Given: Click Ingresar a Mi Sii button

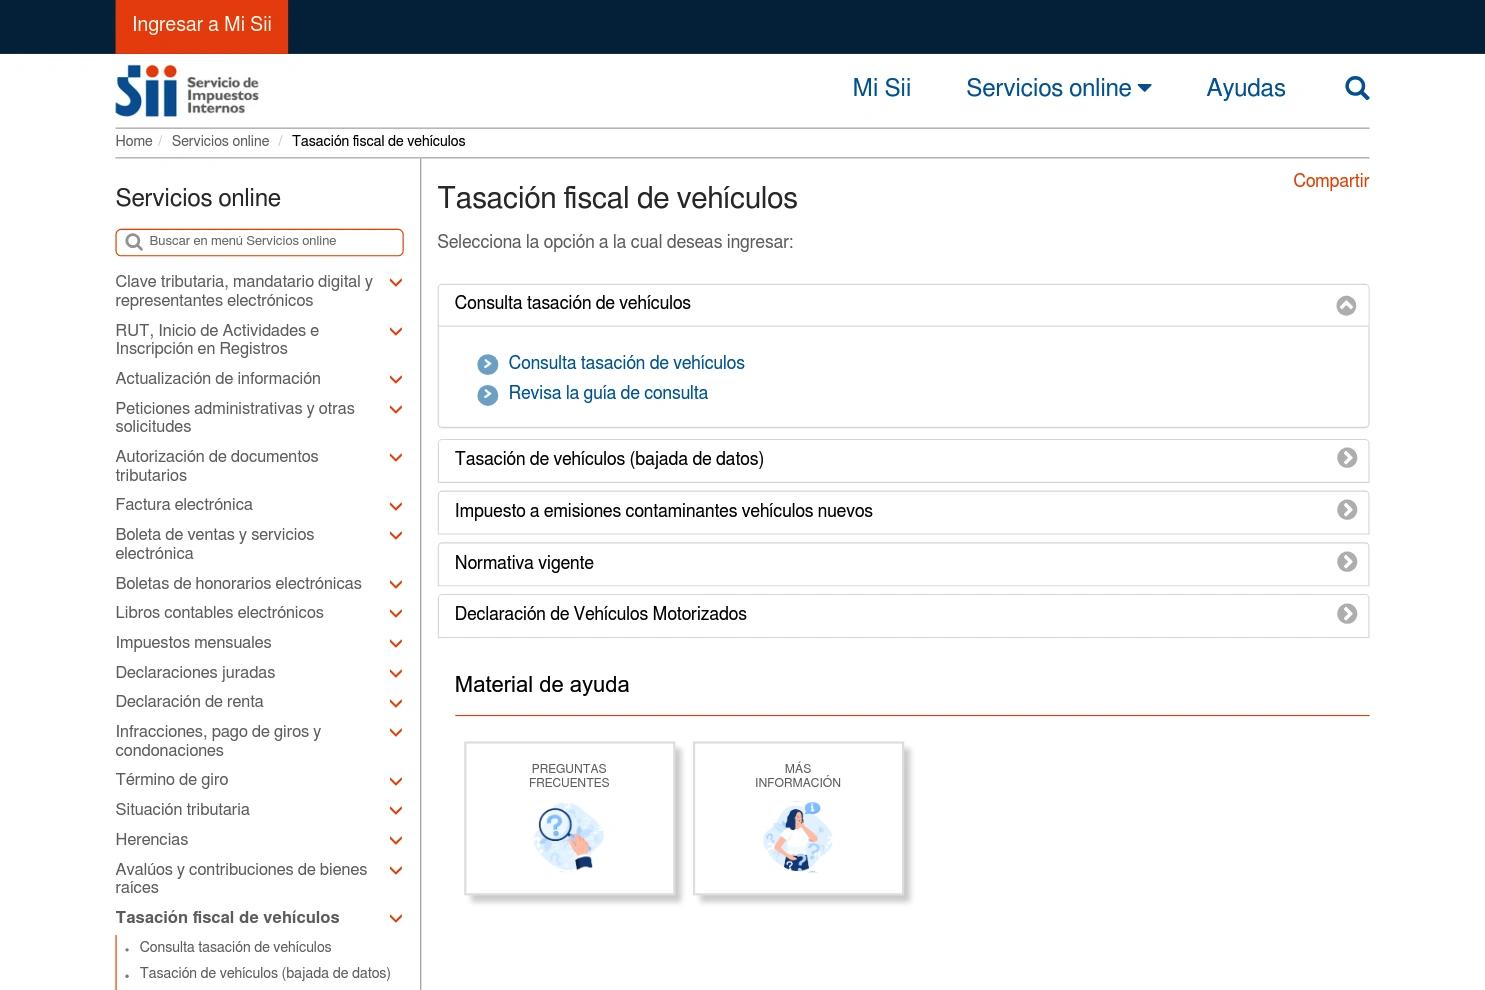Looking at the screenshot, I should (x=202, y=26).
